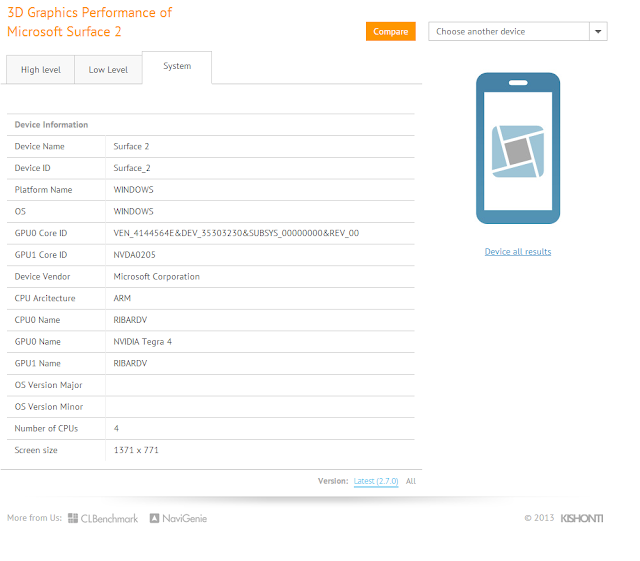Open the 'Device all results' link
The image size is (640, 561).
tap(518, 252)
